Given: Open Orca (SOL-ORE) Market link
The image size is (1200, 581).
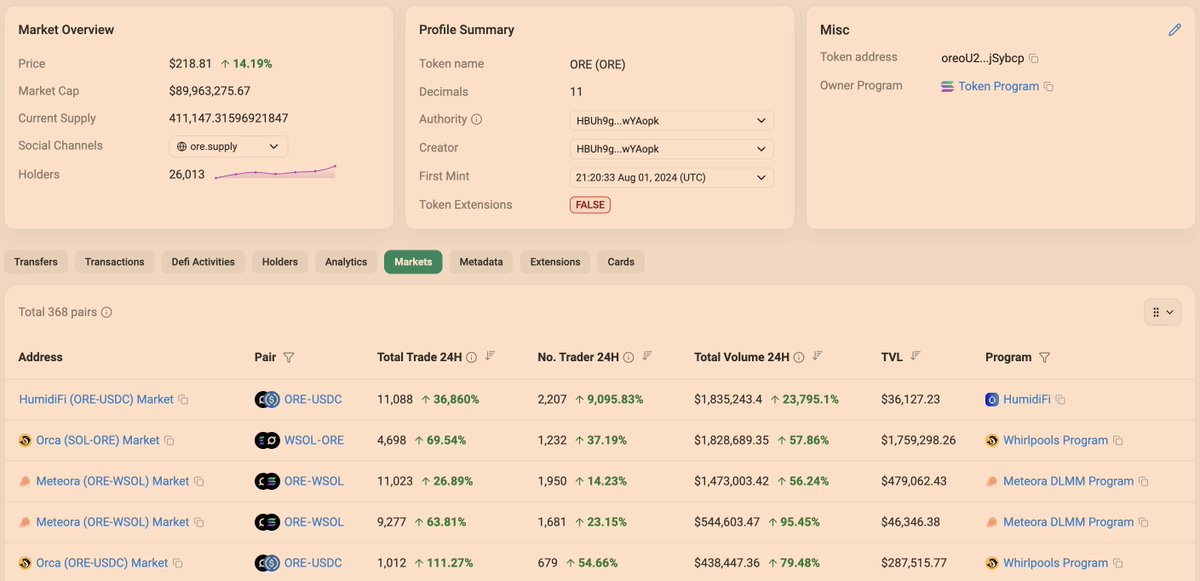Looking at the screenshot, I should pos(97,440).
